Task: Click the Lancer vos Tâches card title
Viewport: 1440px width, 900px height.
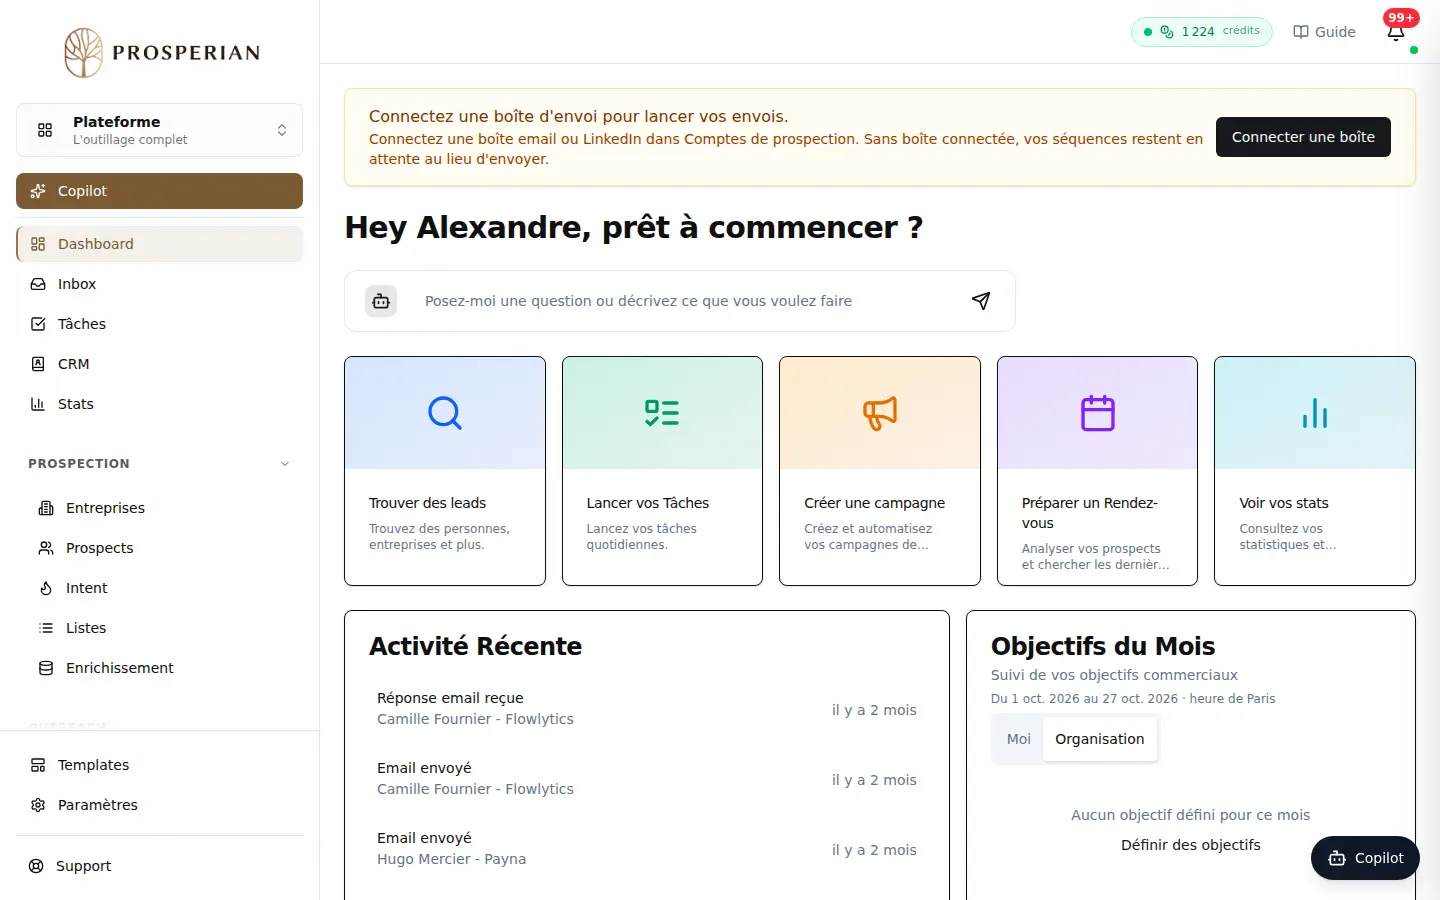Action: [x=648, y=503]
